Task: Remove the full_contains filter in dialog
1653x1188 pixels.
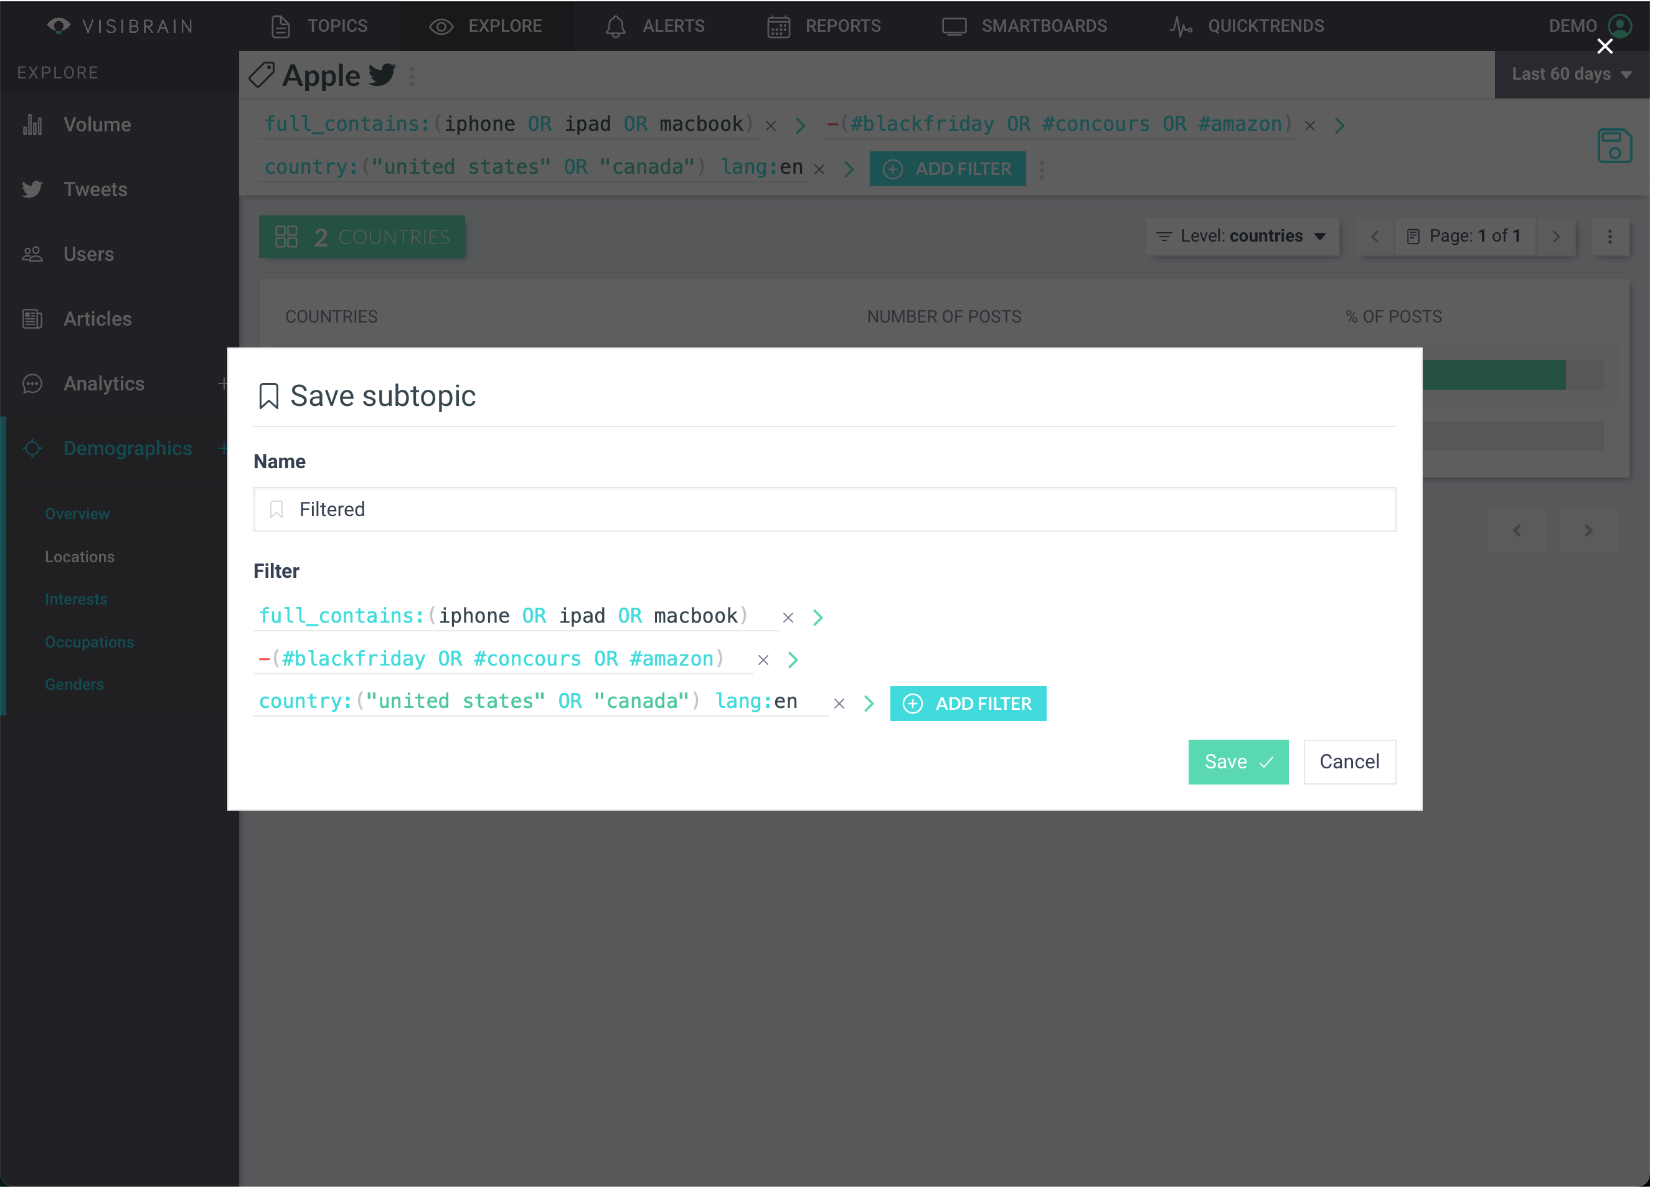Action: click(788, 618)
